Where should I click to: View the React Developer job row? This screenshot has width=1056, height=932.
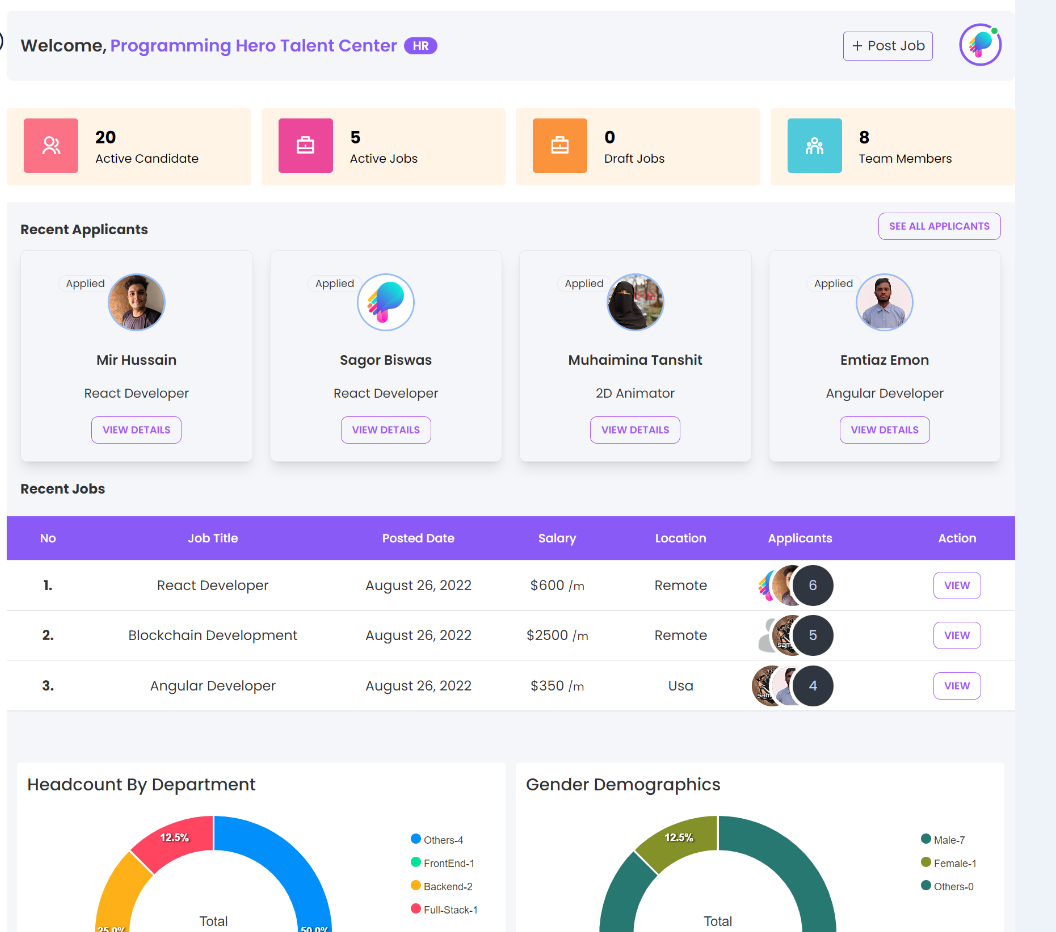coord(956,585)
